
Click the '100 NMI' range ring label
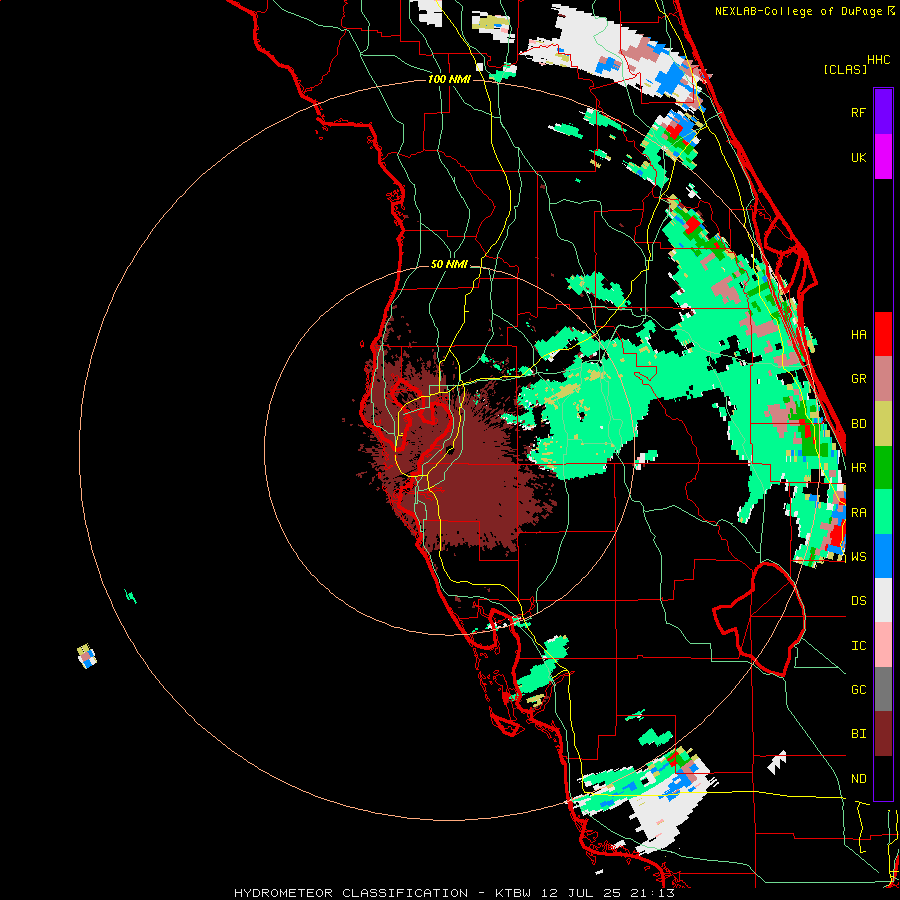point(449,79)
